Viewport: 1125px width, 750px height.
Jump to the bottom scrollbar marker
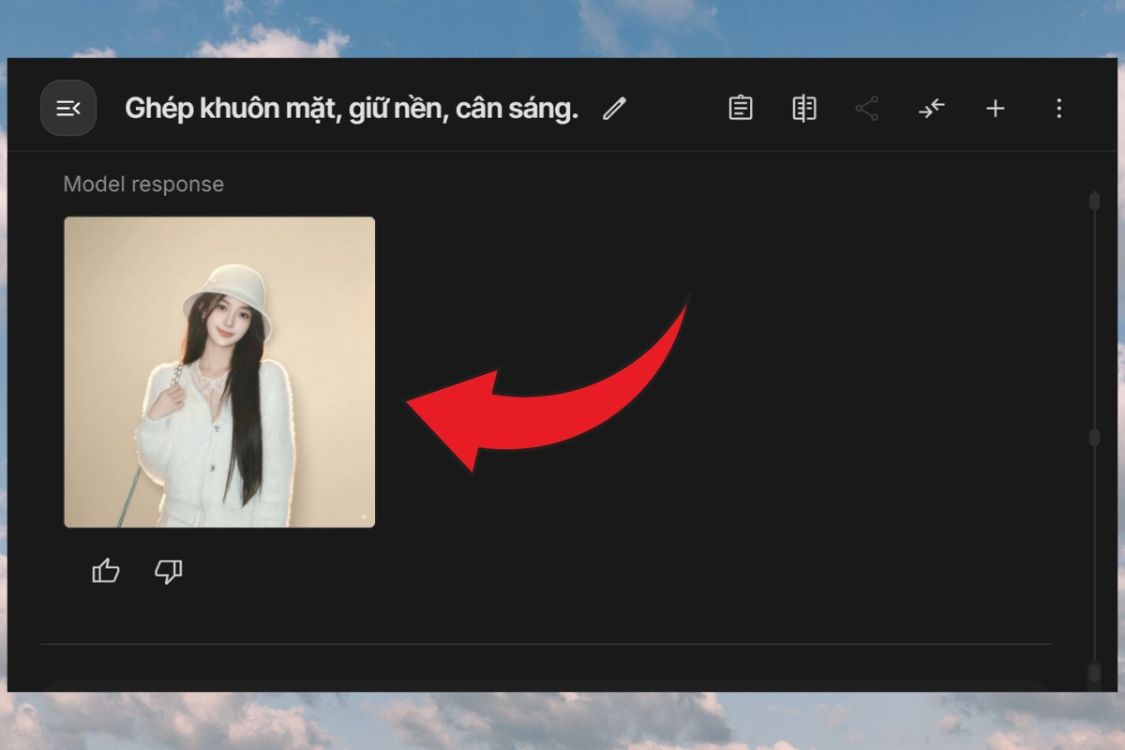click(x=1094, y=671)
